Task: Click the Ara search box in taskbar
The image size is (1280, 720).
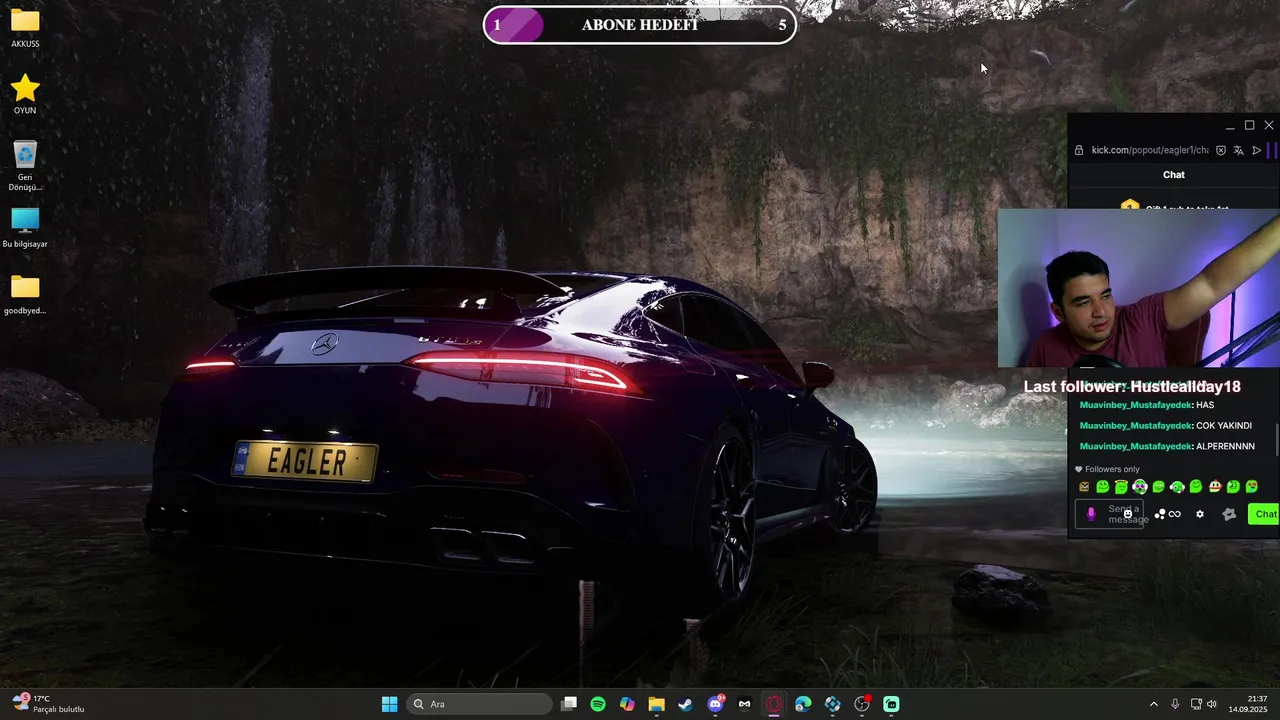Action: click(x=479, y=704)
